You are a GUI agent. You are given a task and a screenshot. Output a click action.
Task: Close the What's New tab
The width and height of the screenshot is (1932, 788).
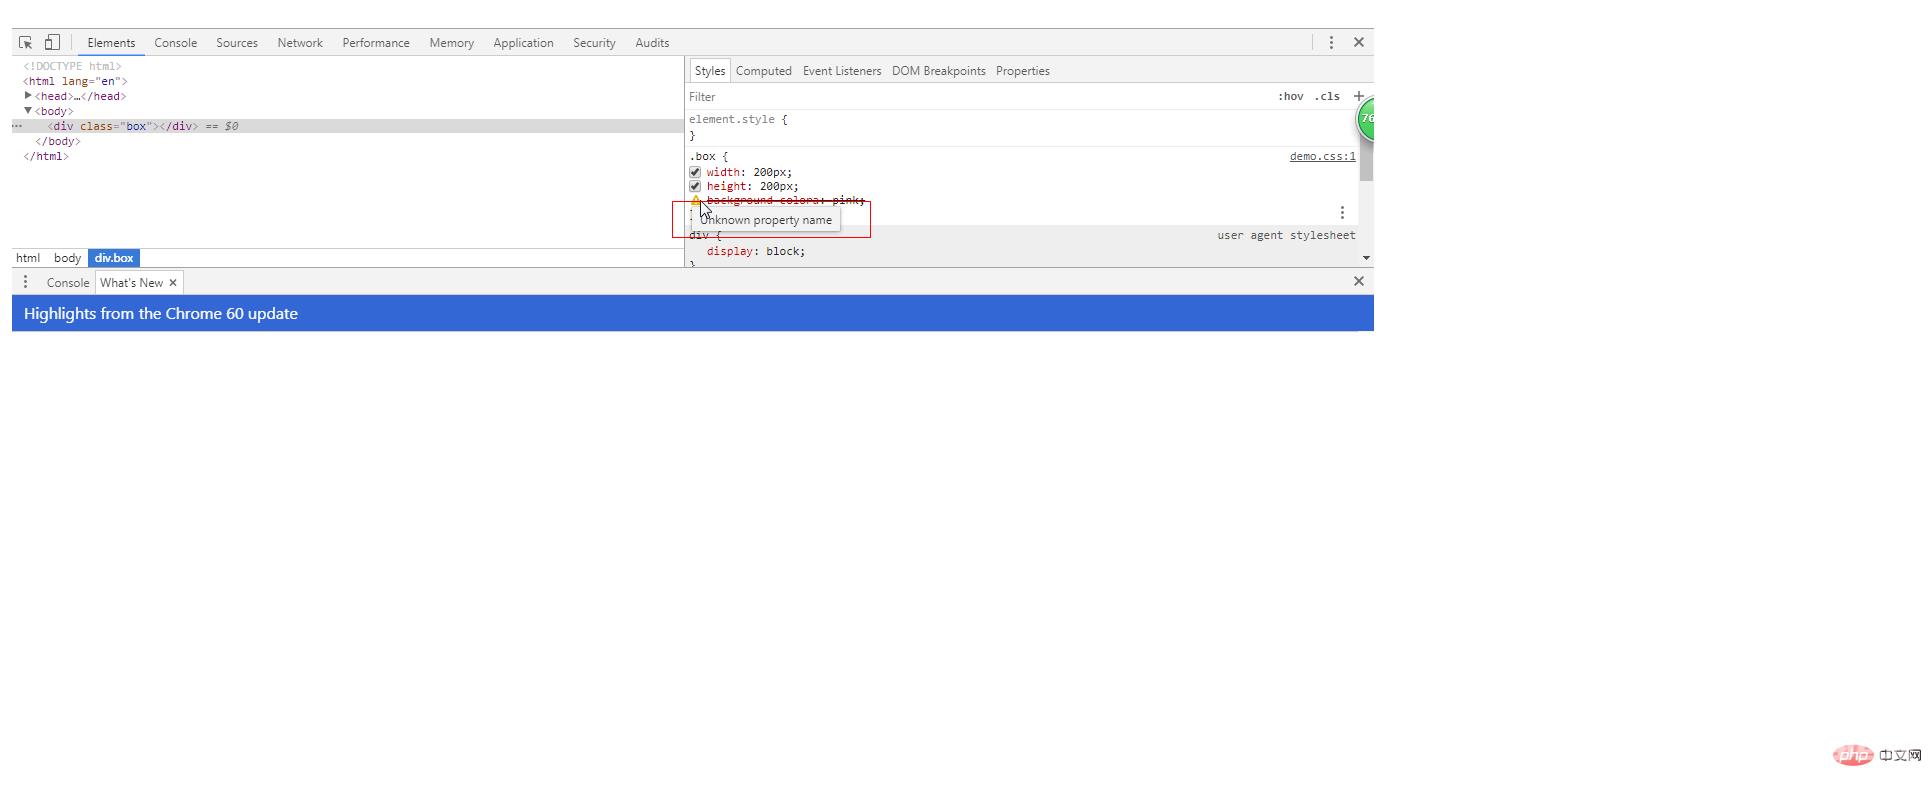(173, 283)
